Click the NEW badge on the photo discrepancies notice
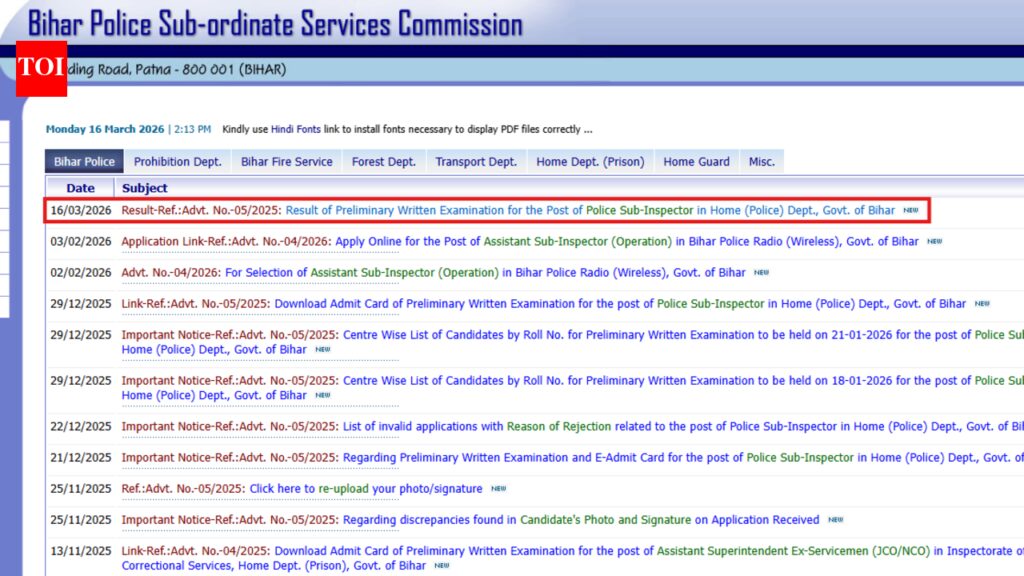 coord(838,519)
